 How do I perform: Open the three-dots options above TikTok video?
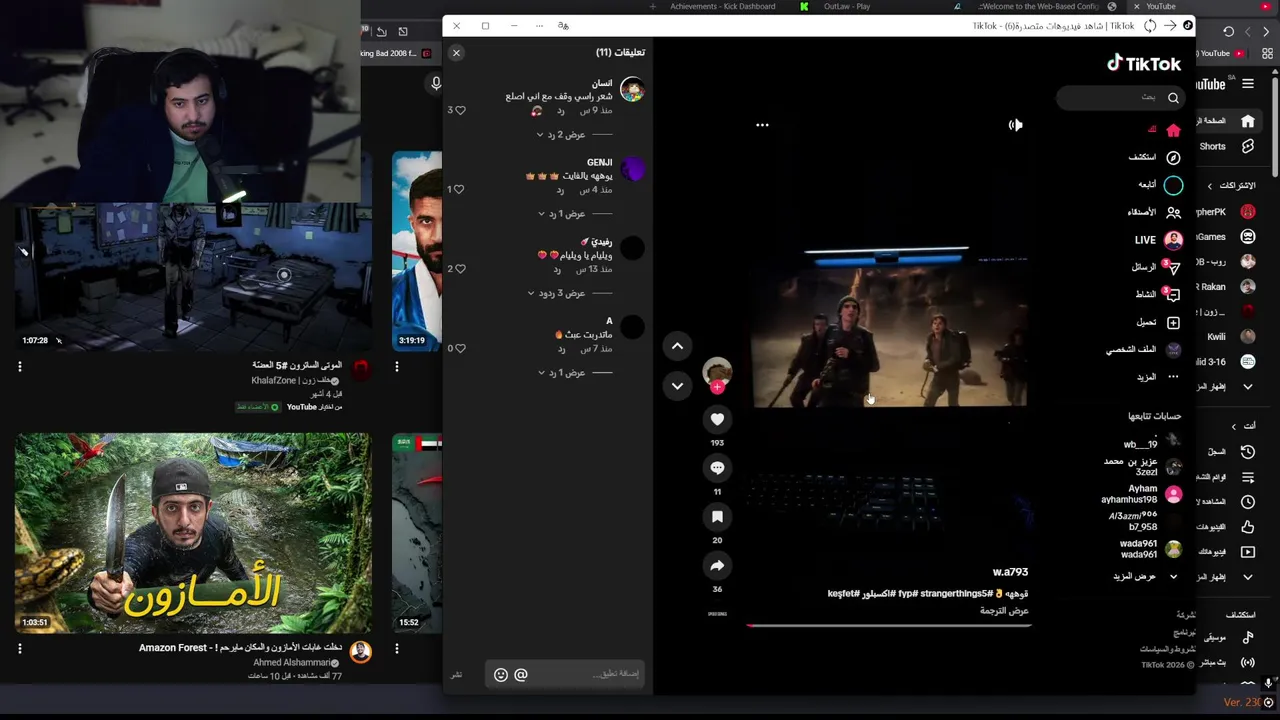(x=762, y=125)
